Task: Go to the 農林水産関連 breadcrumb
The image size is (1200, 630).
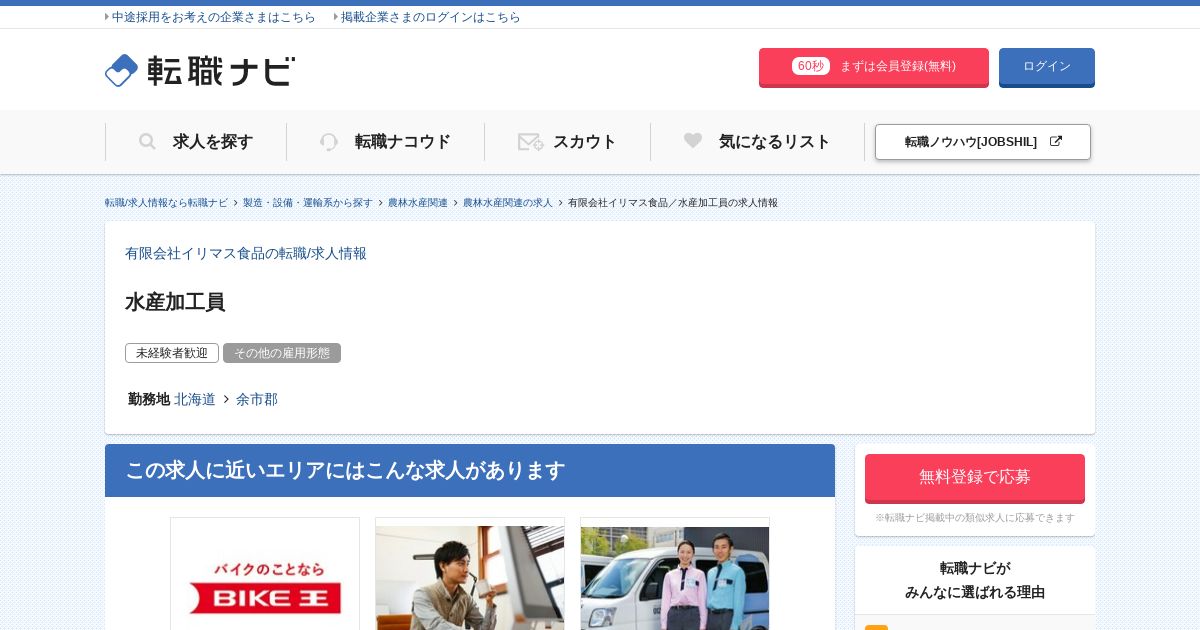Action: [x=418, y=203]
